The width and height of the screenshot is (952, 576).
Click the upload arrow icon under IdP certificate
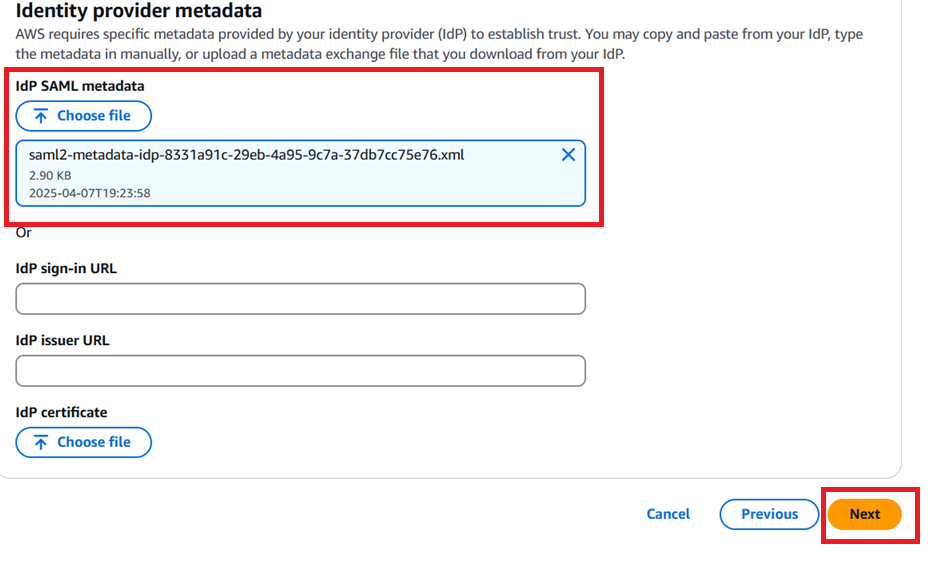pos(44,442)
